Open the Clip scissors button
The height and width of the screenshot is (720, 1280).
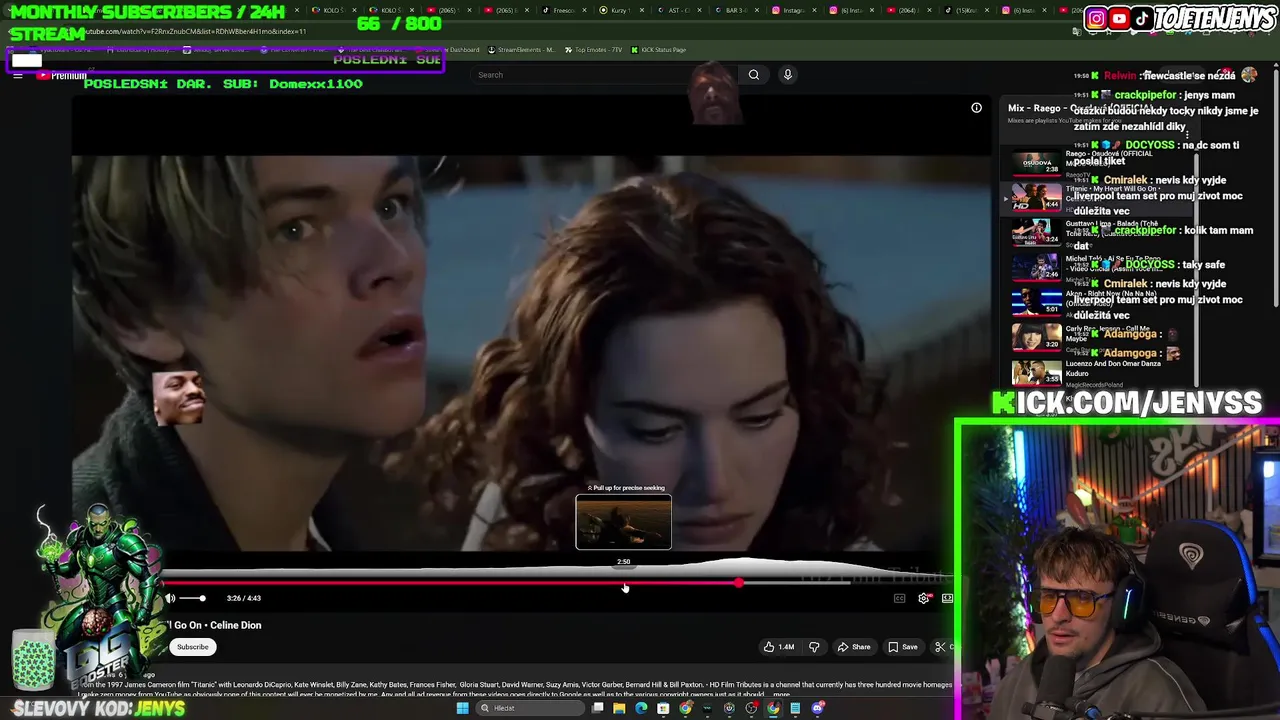(x=940, y=647)
